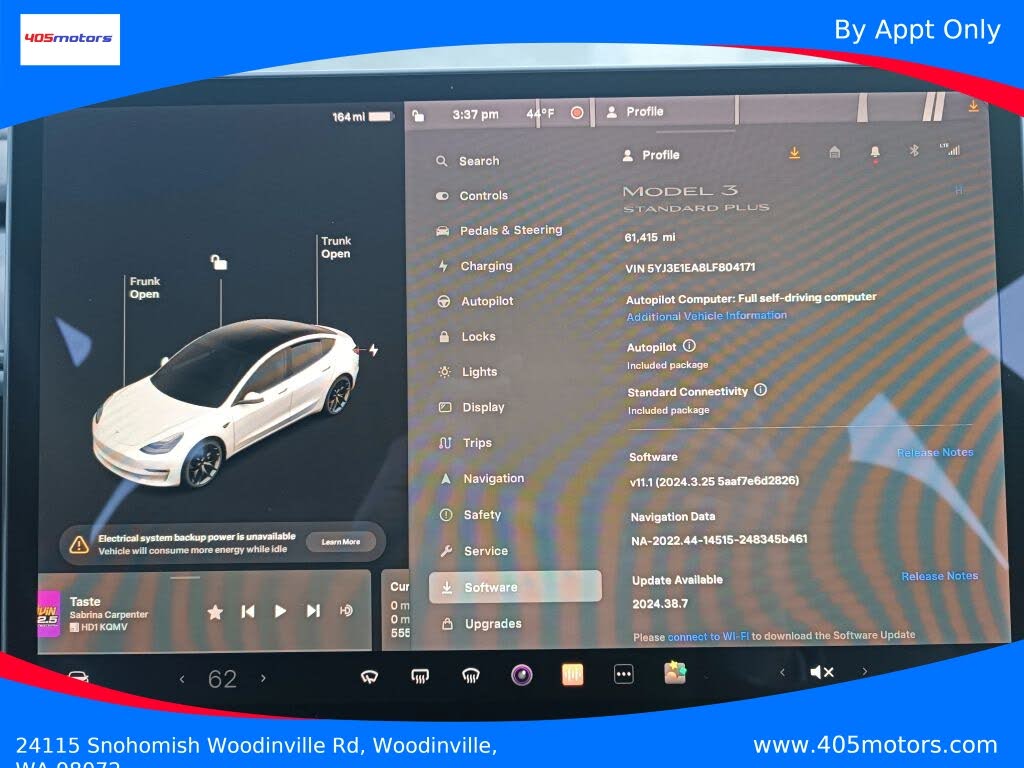Tap Profile in the top status bar
The height and width of the screenshot is (768, 1024).
click(x=635, y=112)
